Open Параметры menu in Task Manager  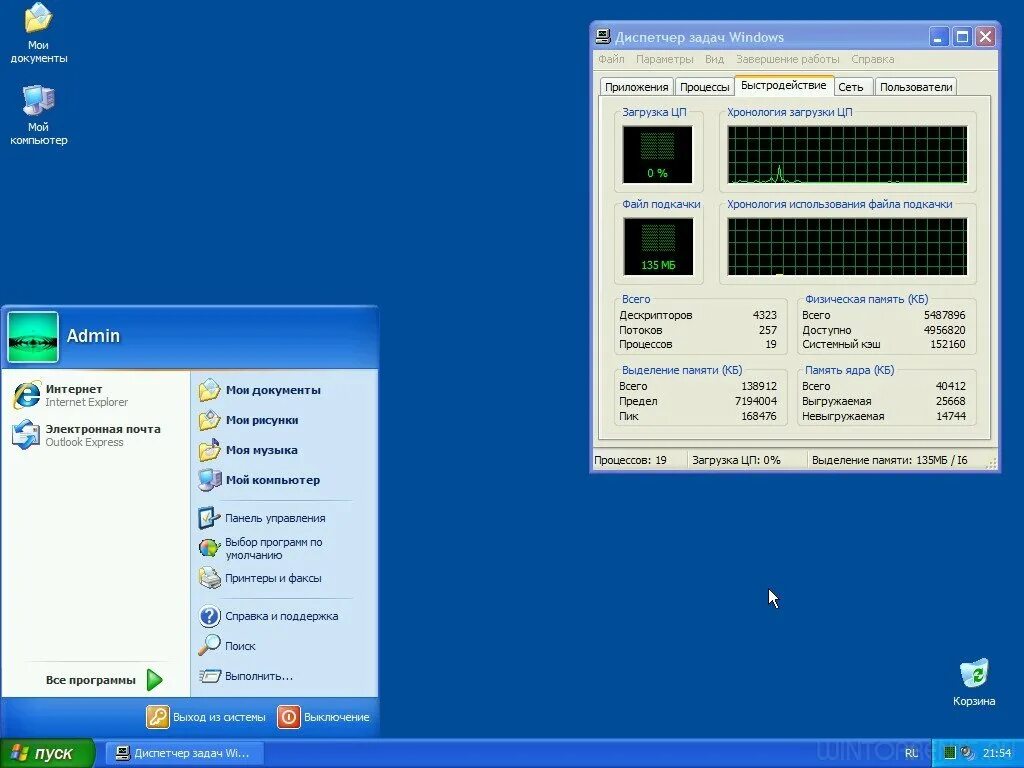pyautogui.click(x=665, y=59)
